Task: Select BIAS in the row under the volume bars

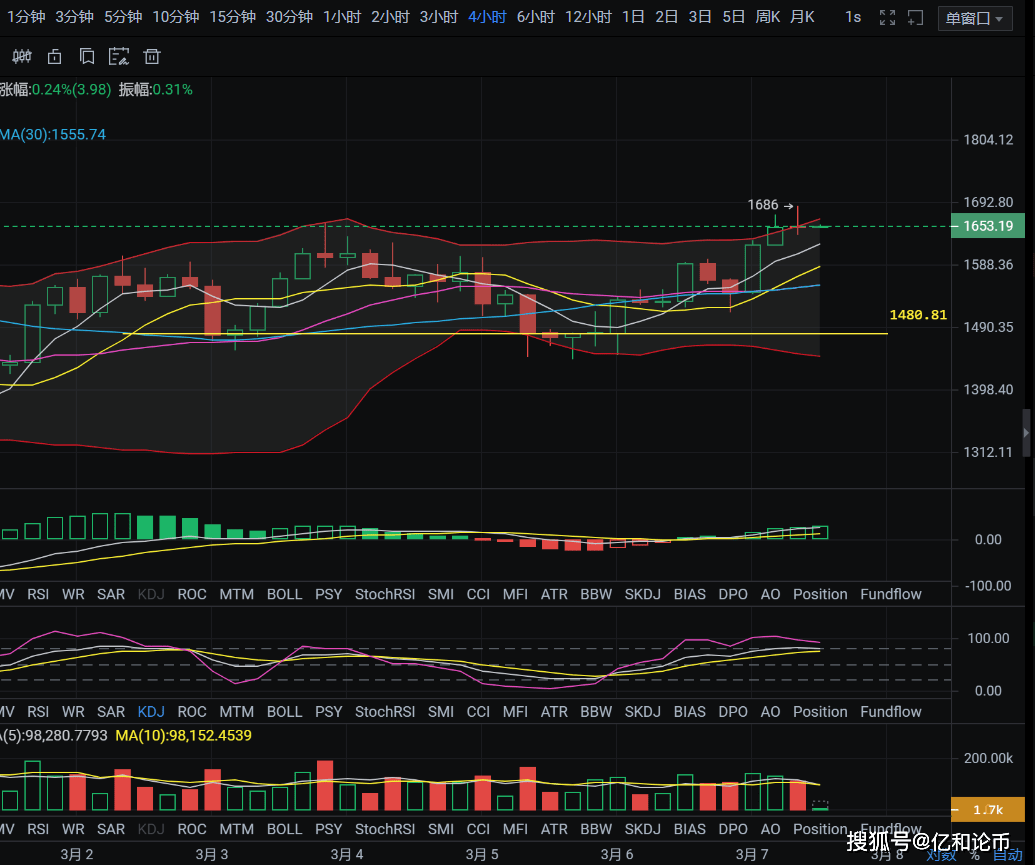Action: tap(689, 829)
